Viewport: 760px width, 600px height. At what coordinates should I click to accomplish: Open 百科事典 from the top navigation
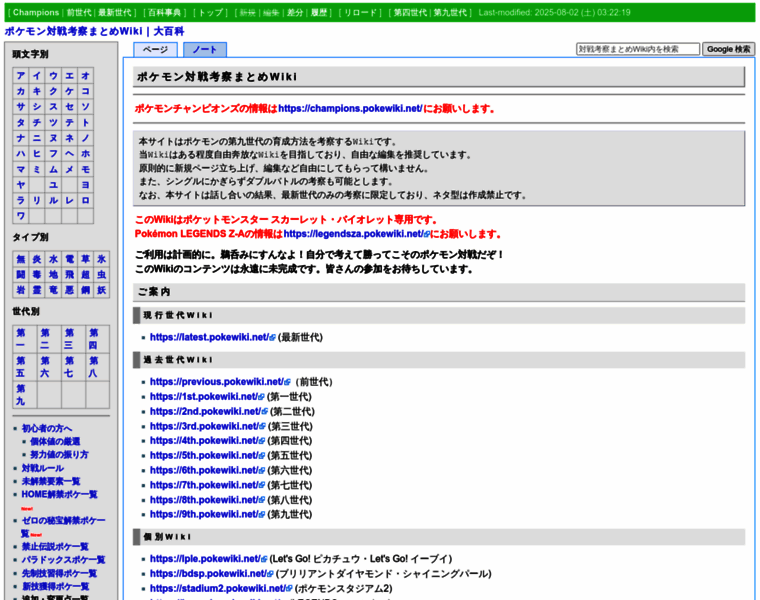tap(165, 13)
